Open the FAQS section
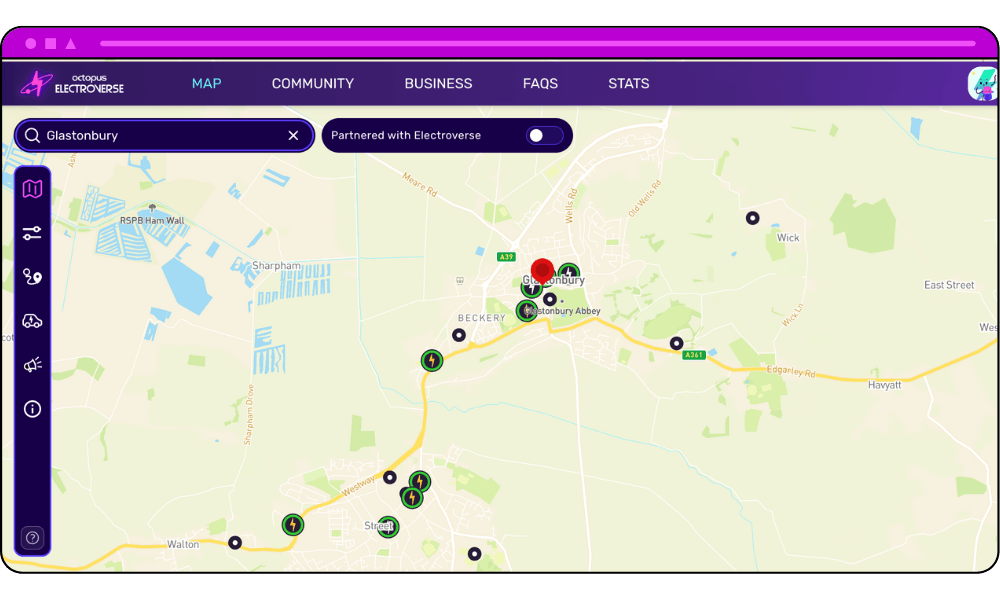Image resolution: width=1000 pixels, height=600 pixels. tap(540, 84)
